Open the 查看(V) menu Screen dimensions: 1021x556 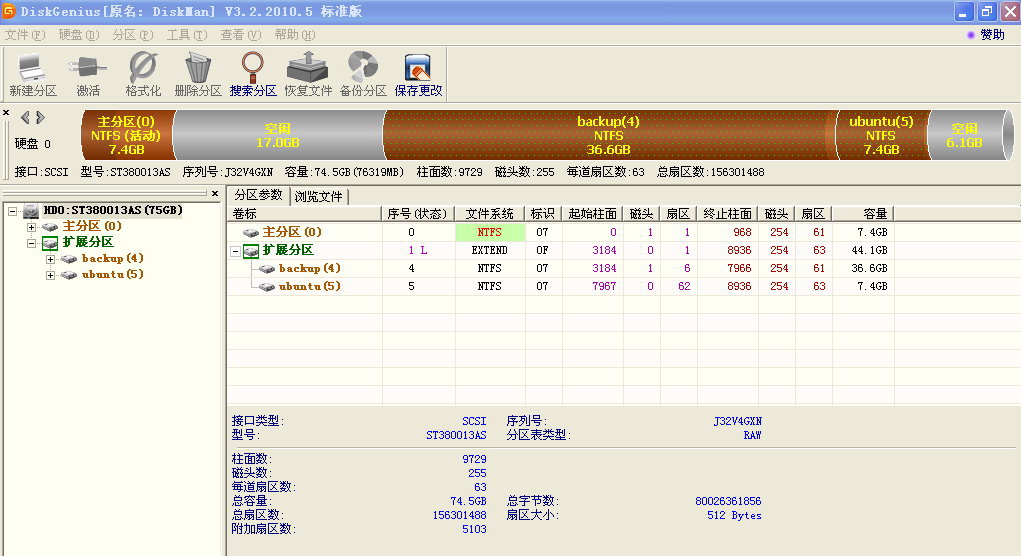(241, 35)
